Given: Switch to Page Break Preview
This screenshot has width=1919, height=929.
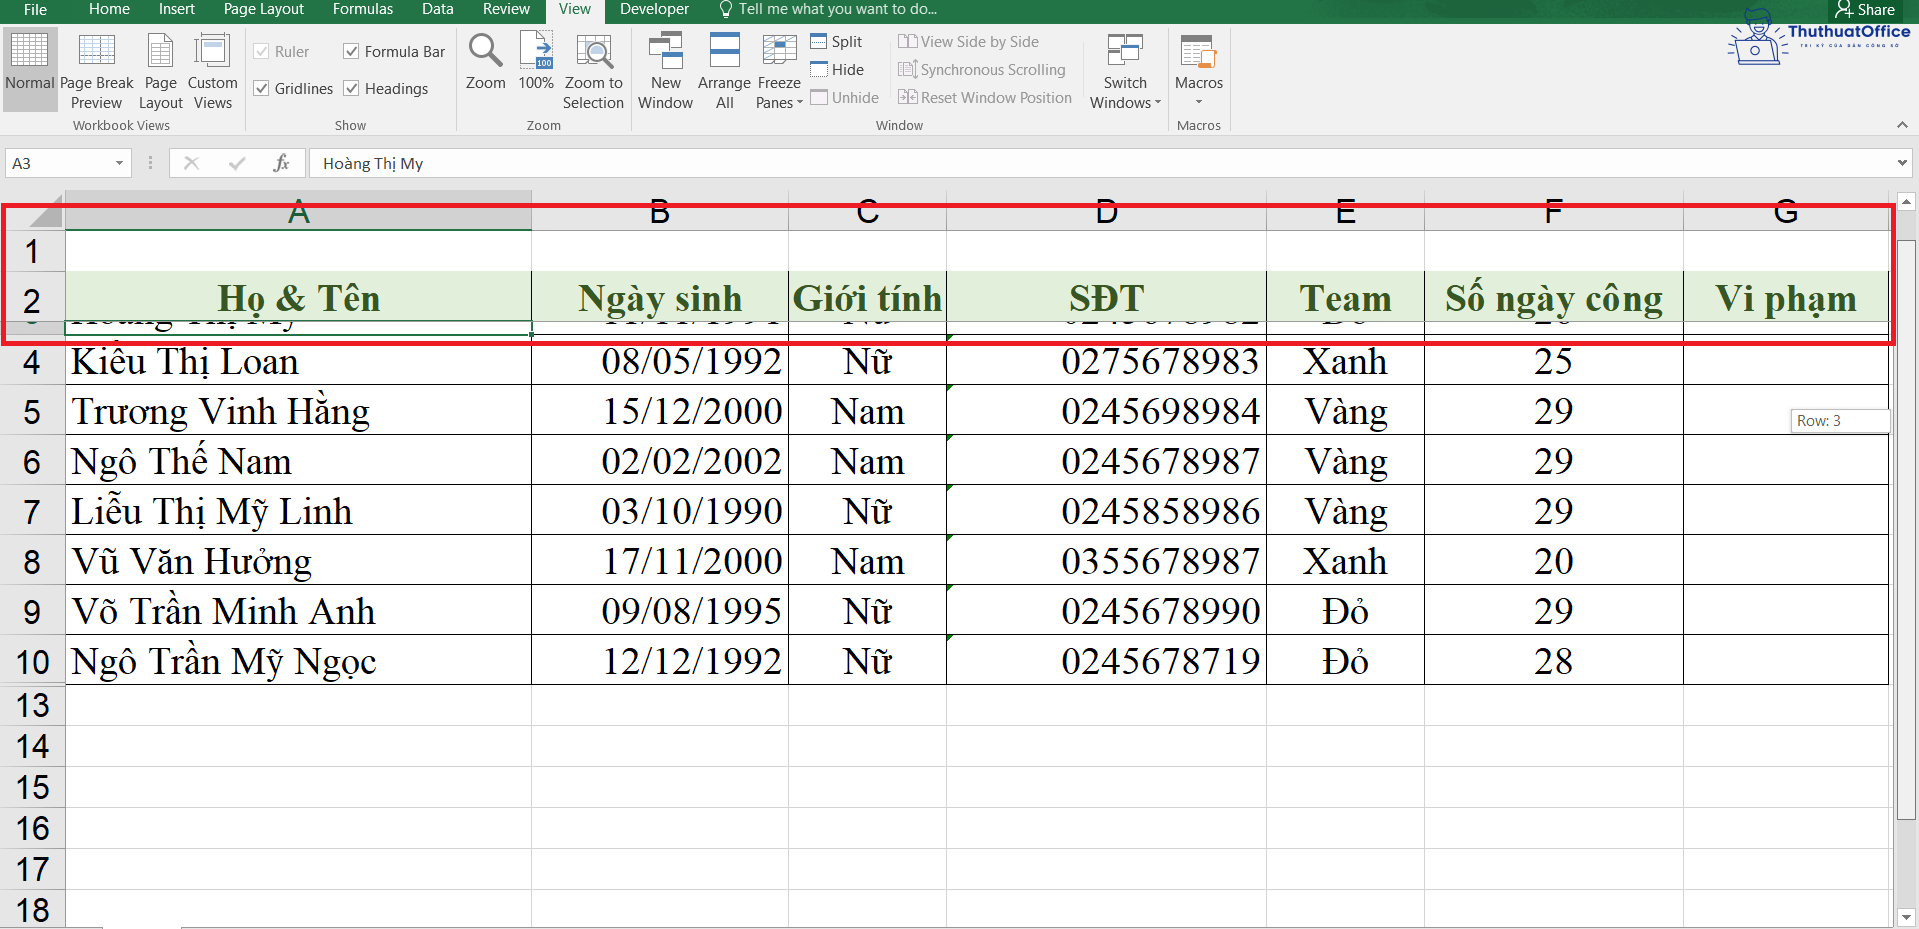Looking at the screenshot, I should coord(95,68).
